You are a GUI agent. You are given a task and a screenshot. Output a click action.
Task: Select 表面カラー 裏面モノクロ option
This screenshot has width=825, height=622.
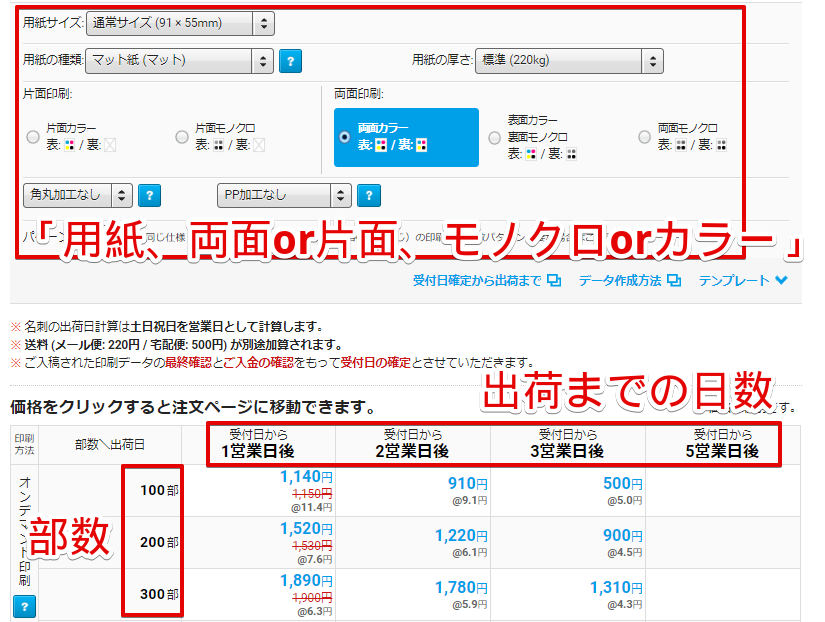coord(493,137)
